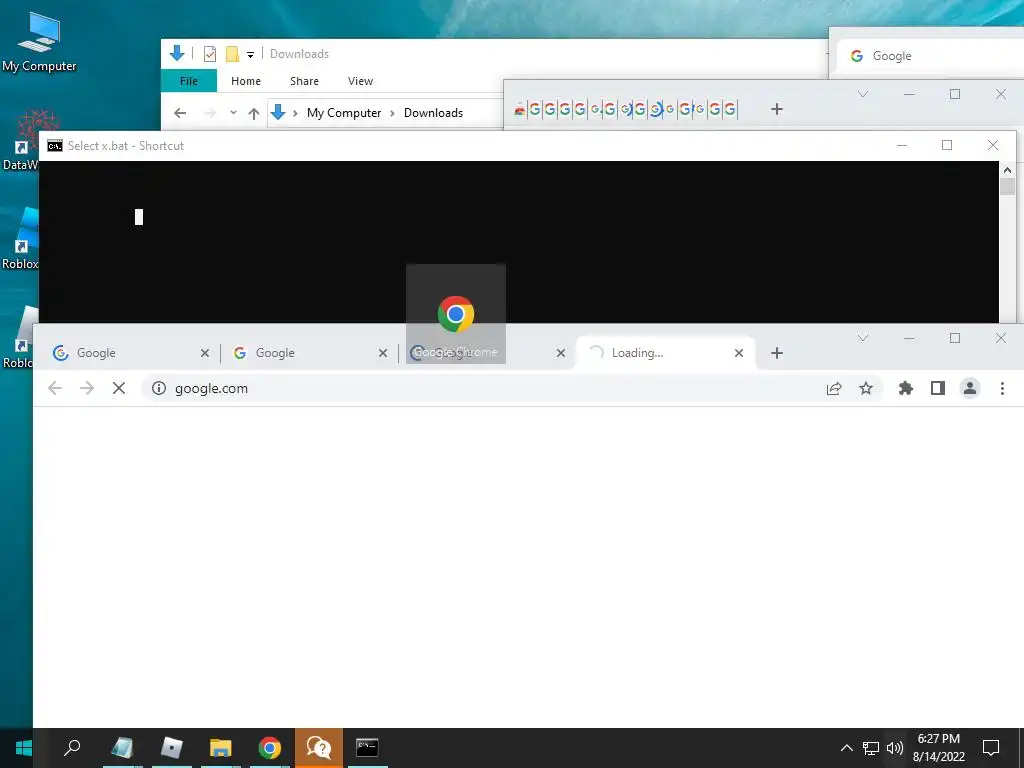This screenshot has width=1024, height=768.
Task: Open Home ribbon tab in explorer
Action: (x=246, y=81)
